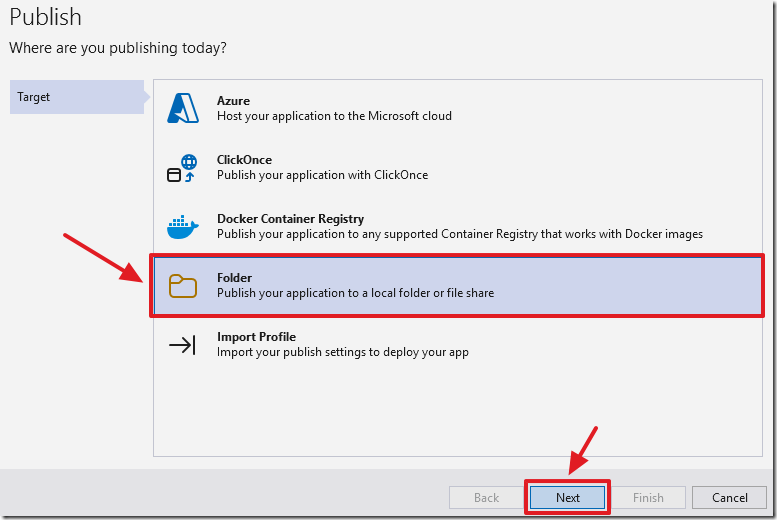The height and width of the screenshot is (520, 777).
Task: Click 'Import your publish settings' description
Action: click(342, 352)
